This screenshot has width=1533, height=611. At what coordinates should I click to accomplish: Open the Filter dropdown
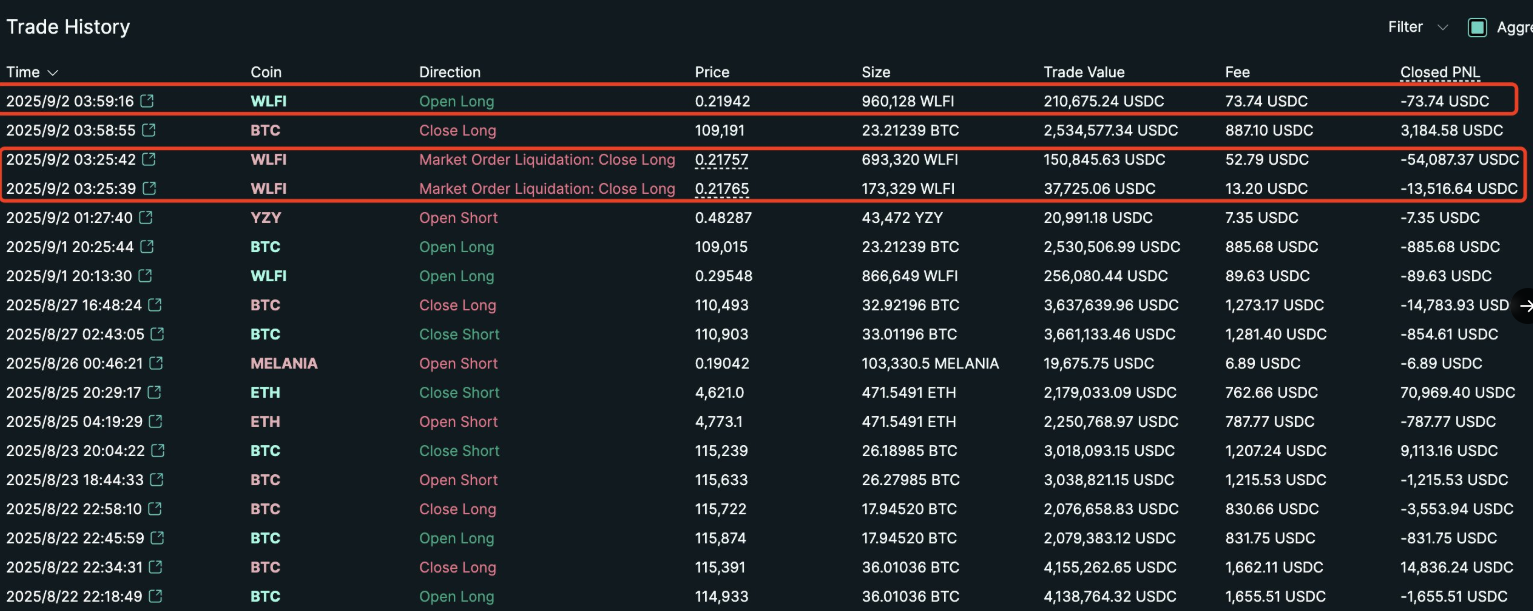pos(1417,28)
